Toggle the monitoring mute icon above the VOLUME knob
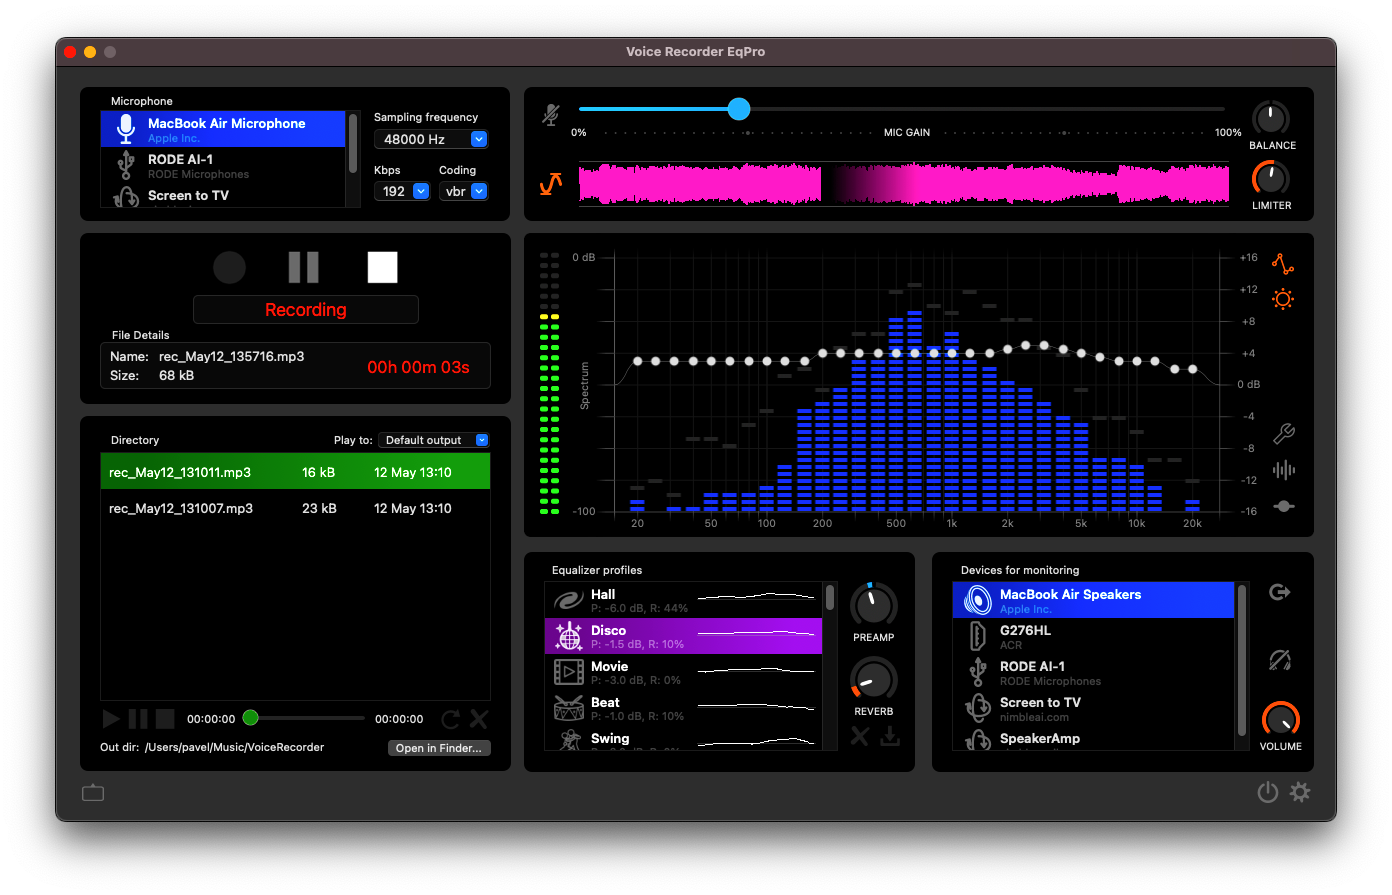The width and height of the screenshot is (1392, 895). click(x=1280, y=659)
